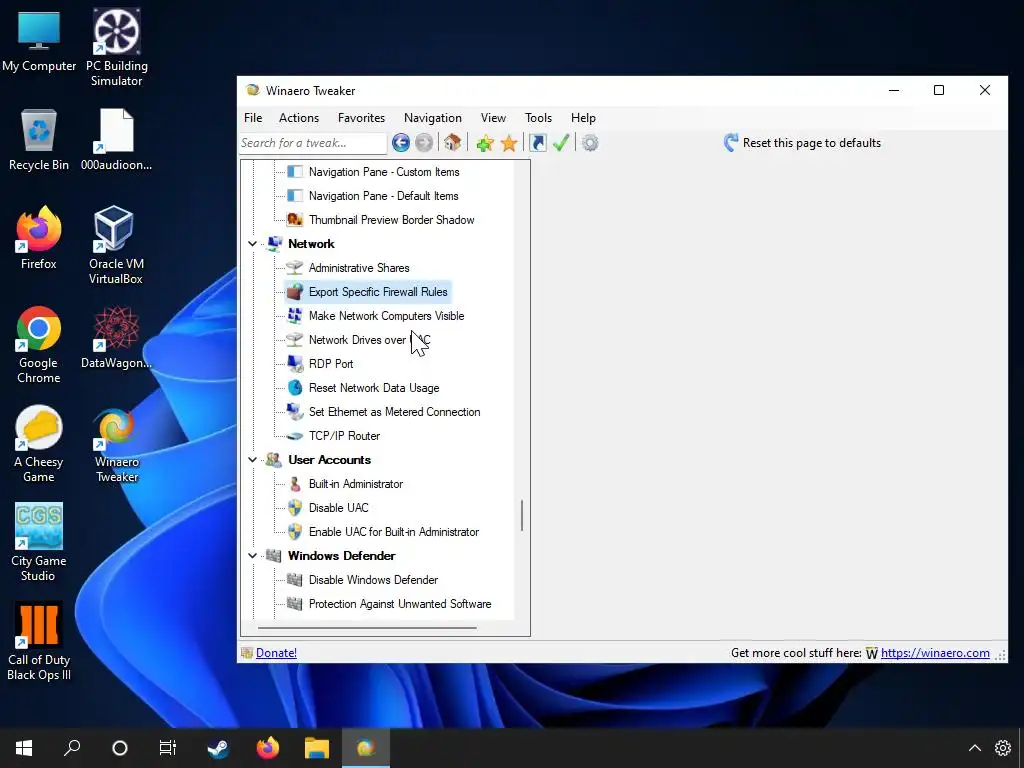Click the Donate! link
The width and height of the screenshot is (1024, 768).
(x=276, y=652)
